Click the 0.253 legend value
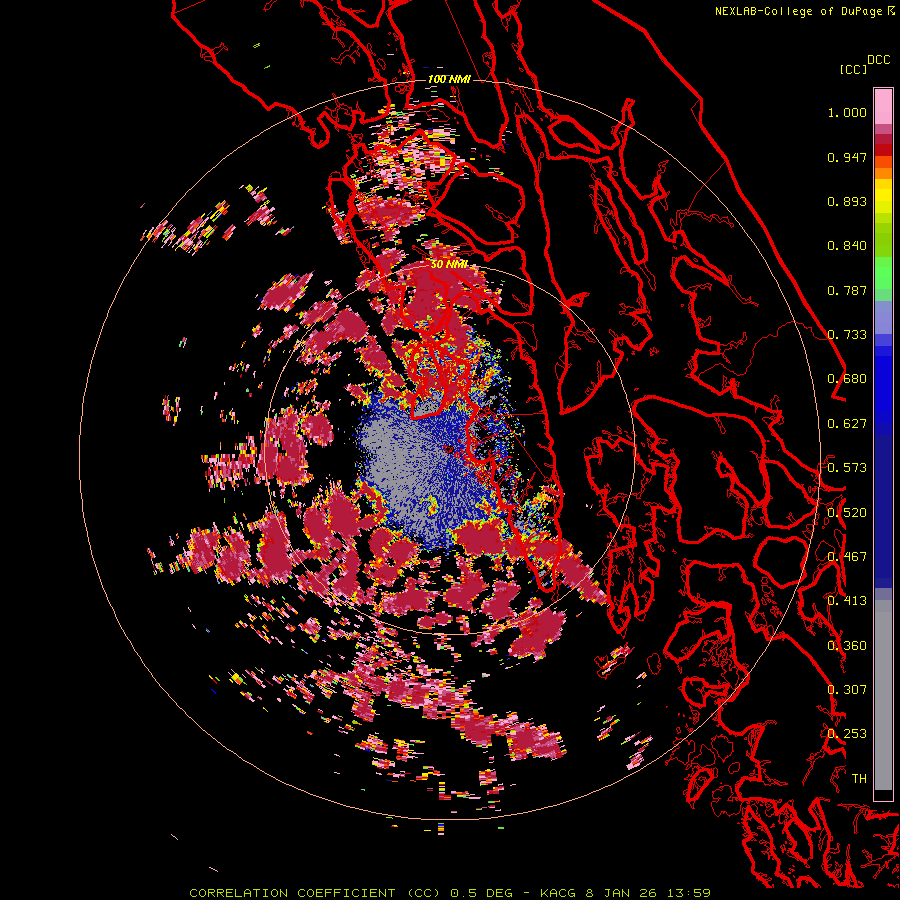 847,734
